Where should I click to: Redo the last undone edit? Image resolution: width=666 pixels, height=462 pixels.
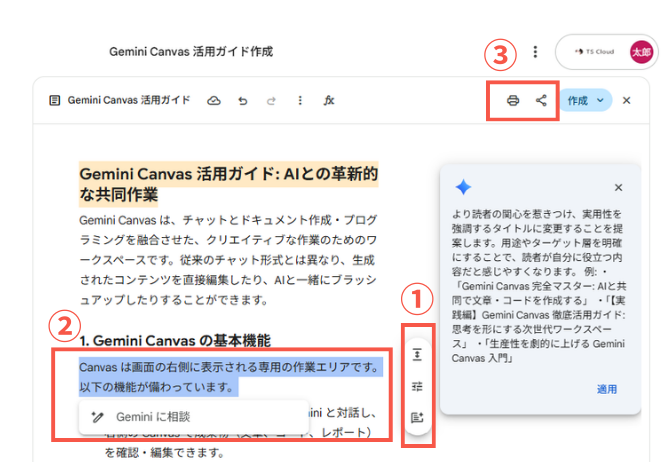tap(271, 101)
